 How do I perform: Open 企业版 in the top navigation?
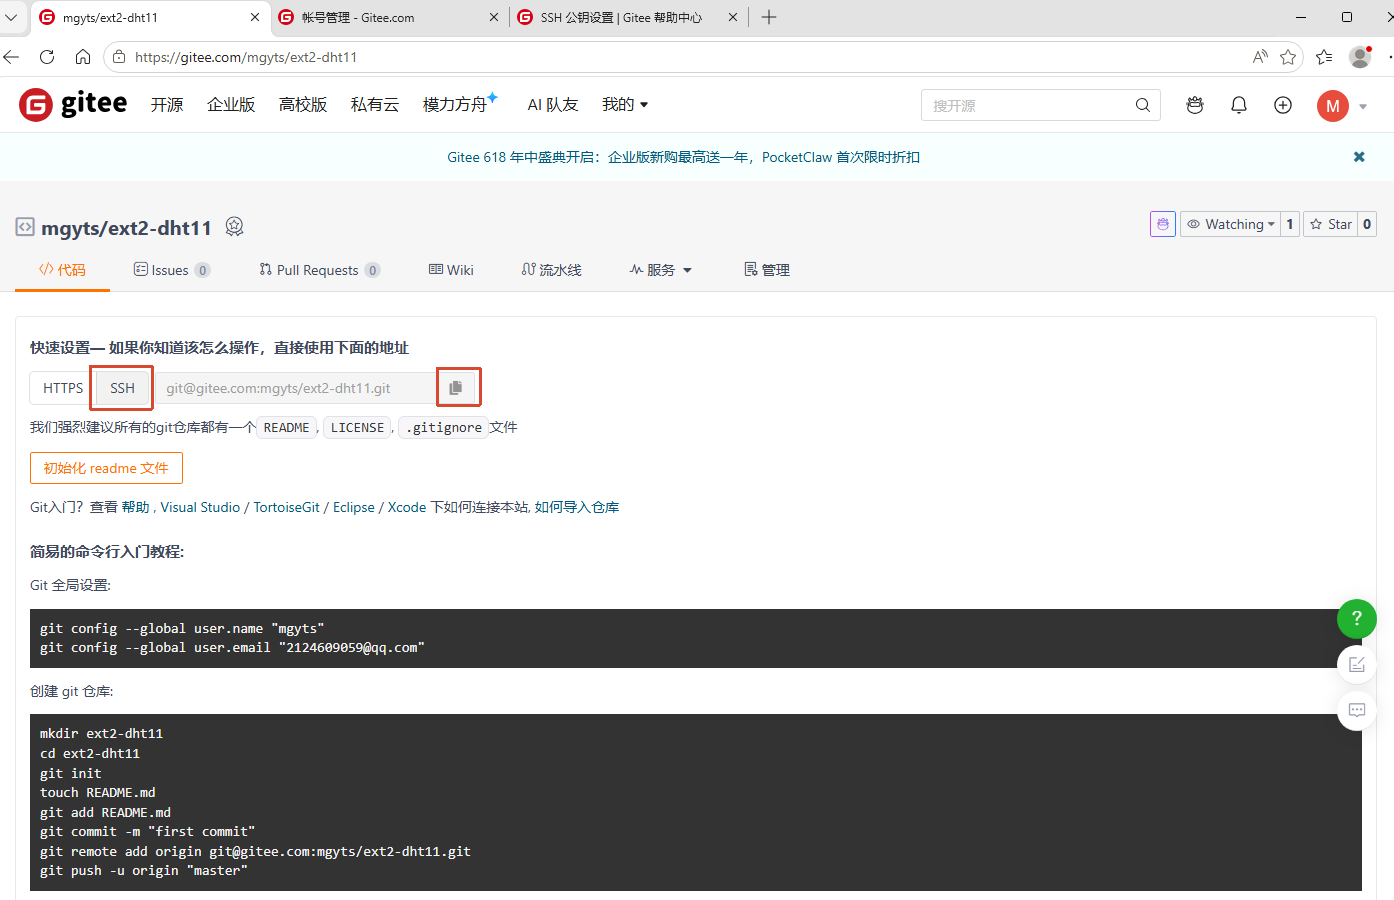point(231,105)
